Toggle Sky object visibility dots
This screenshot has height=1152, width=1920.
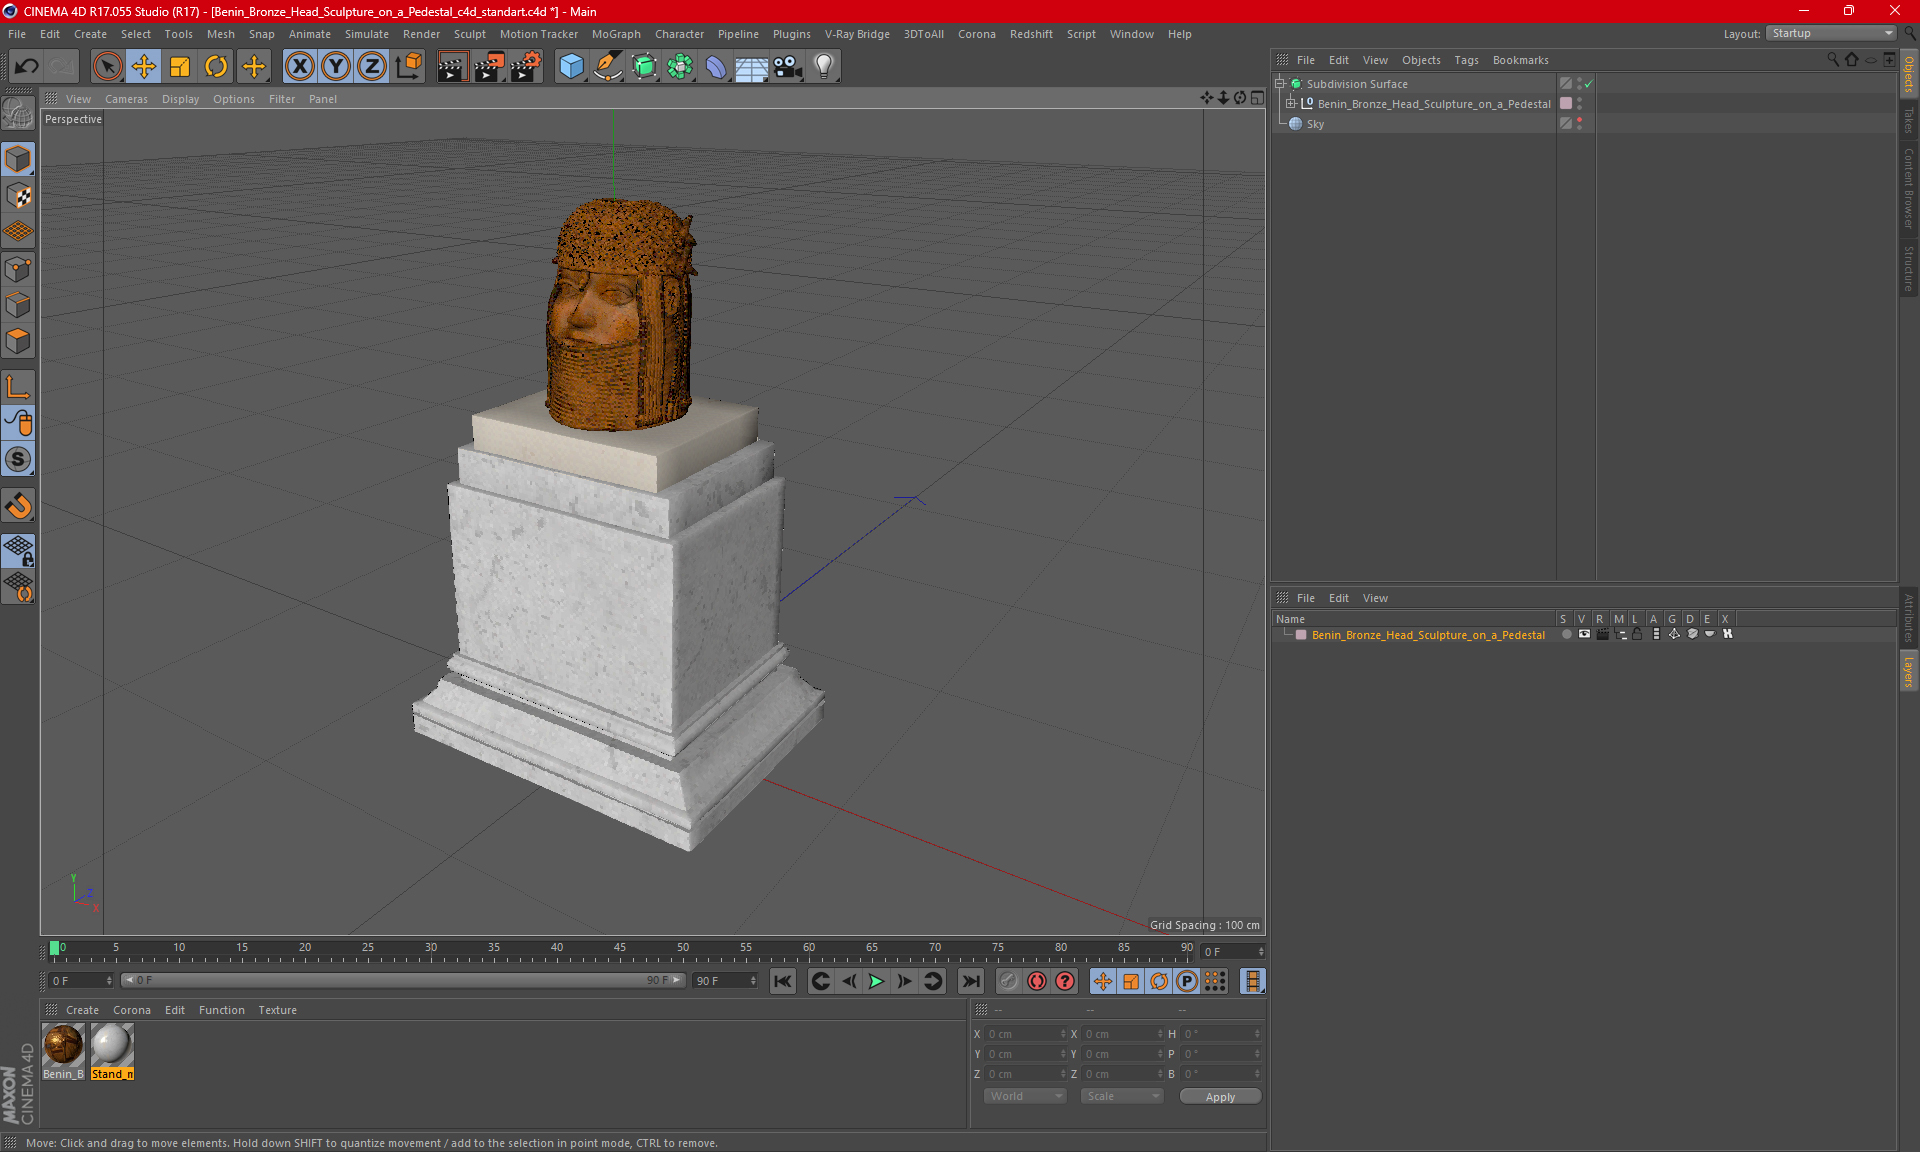[1579, 123]
